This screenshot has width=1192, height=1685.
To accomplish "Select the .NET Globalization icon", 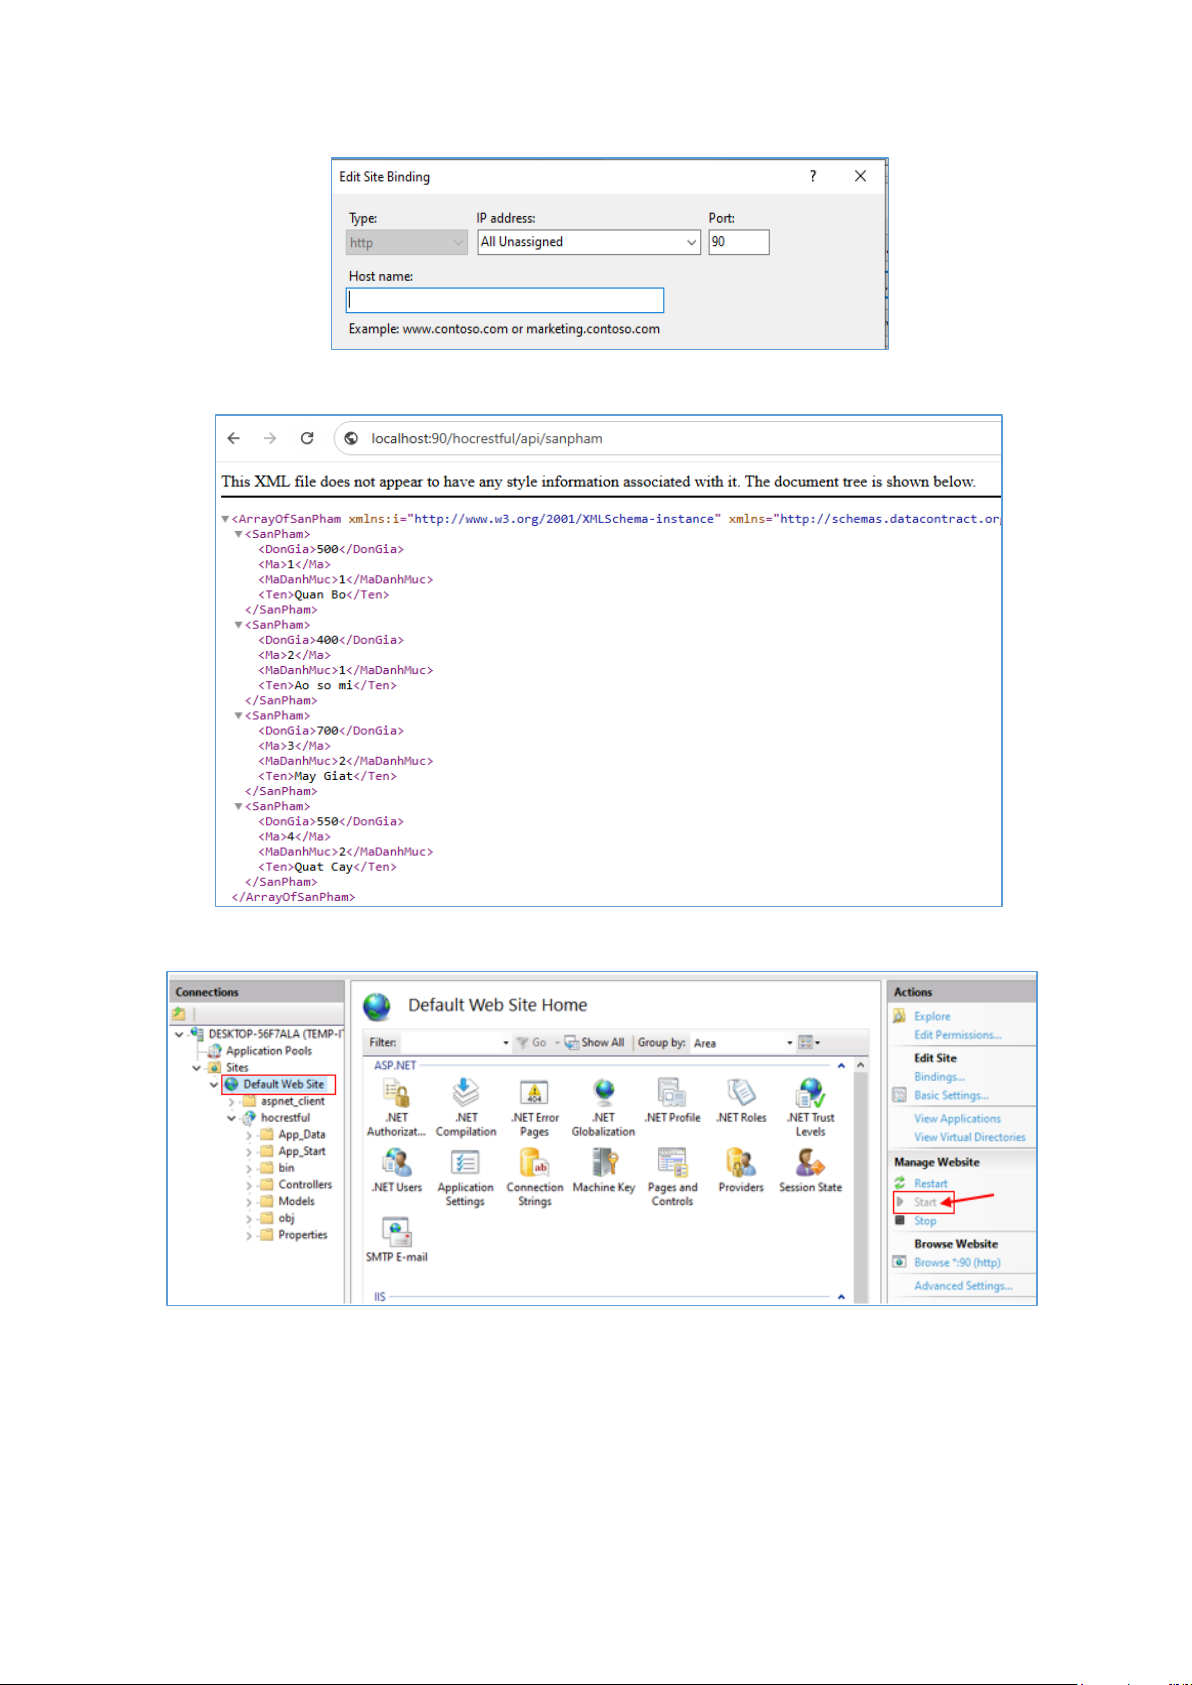I will pos(603,1093).
